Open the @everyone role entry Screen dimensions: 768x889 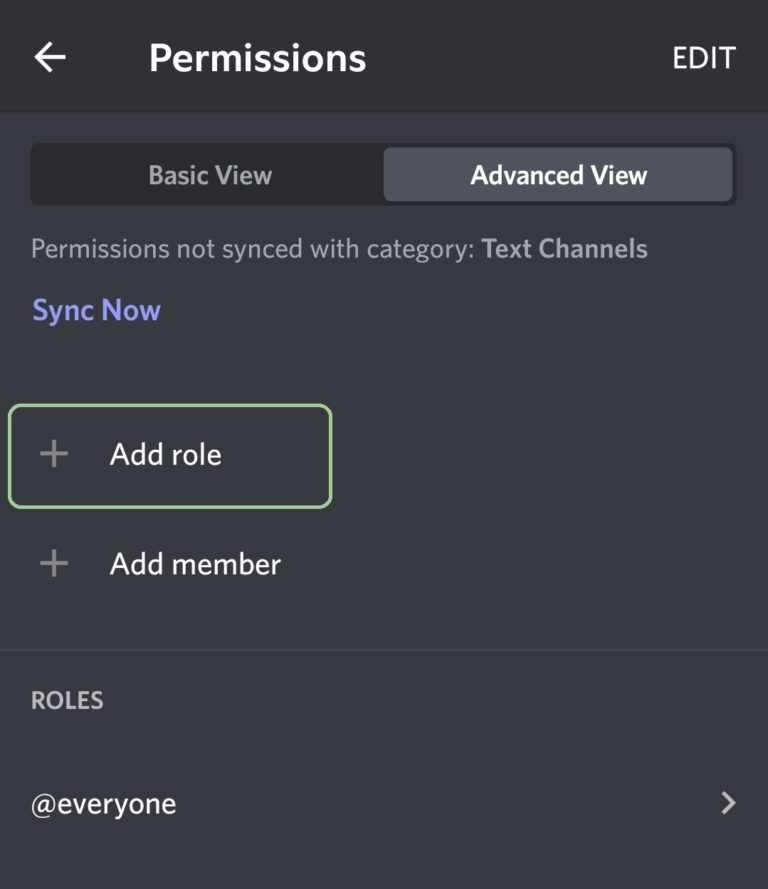point(384,804)
